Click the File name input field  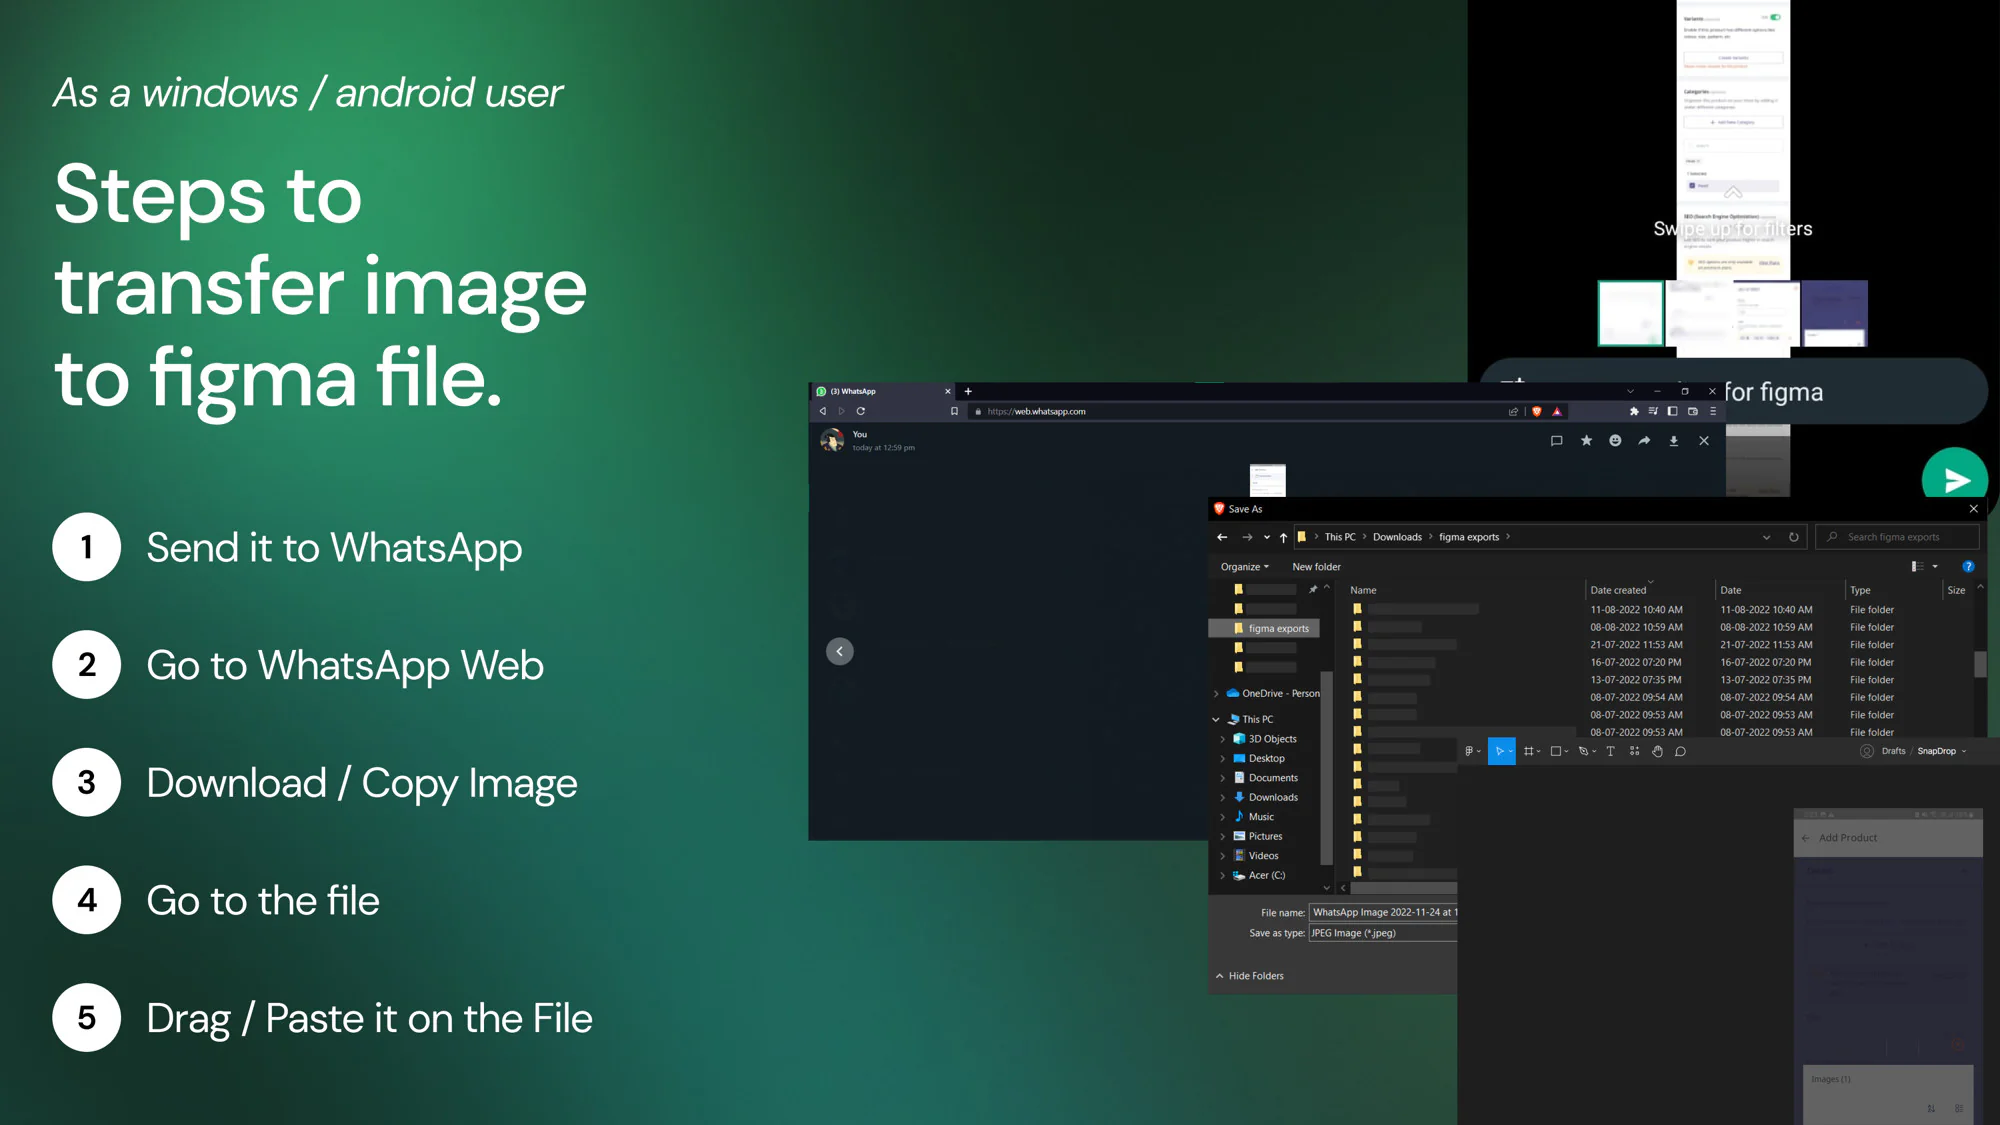1383,912
